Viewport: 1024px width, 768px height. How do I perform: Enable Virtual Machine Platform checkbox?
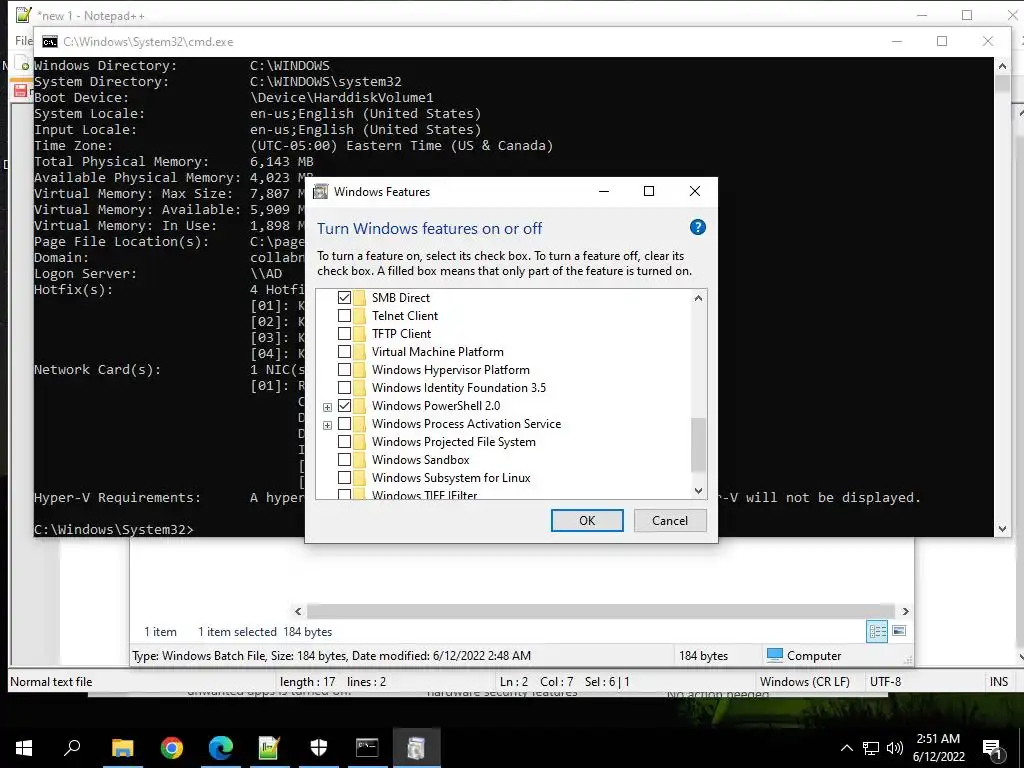click(344, 352)
